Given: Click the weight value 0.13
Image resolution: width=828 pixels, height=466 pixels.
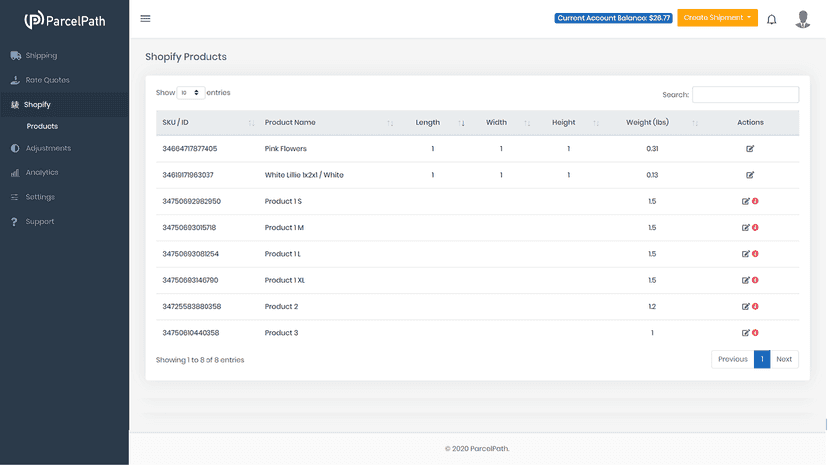Looking at the screenshot, I should click(652, 175).
